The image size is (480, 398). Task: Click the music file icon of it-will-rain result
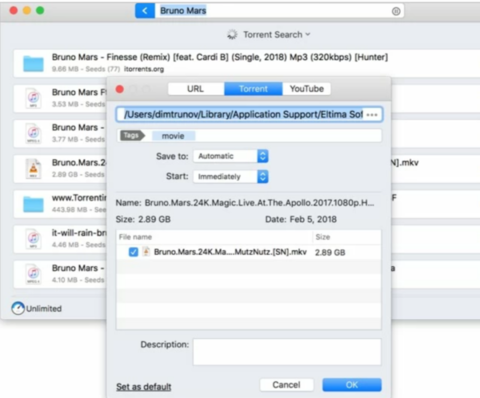(33, 239)
